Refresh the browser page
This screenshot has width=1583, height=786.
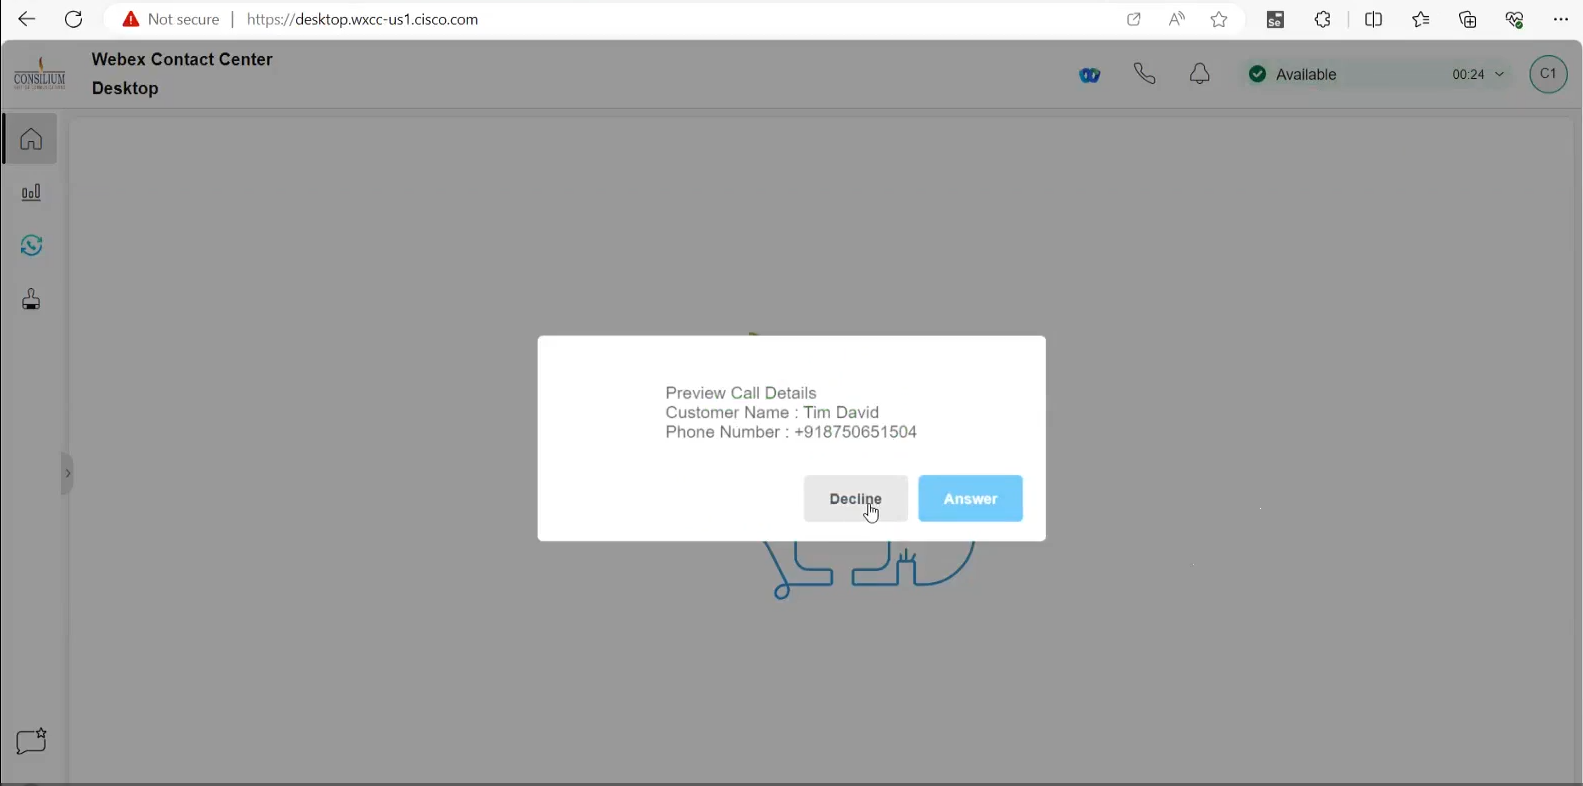point(74,20)
